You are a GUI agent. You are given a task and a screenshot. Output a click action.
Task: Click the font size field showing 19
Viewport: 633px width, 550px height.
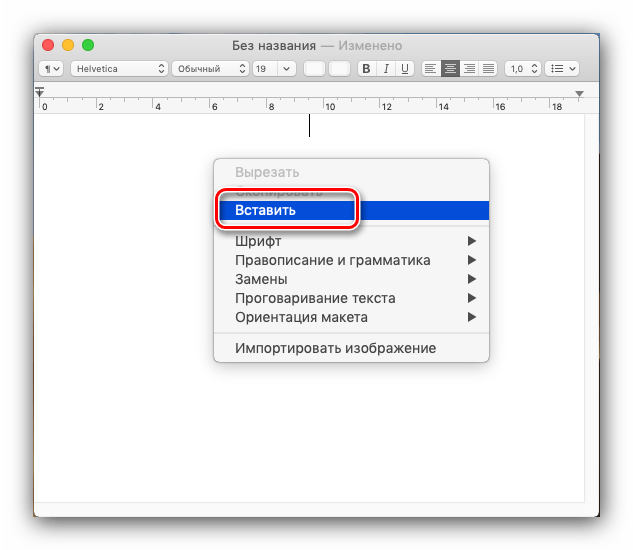click(x=265, y=69)
